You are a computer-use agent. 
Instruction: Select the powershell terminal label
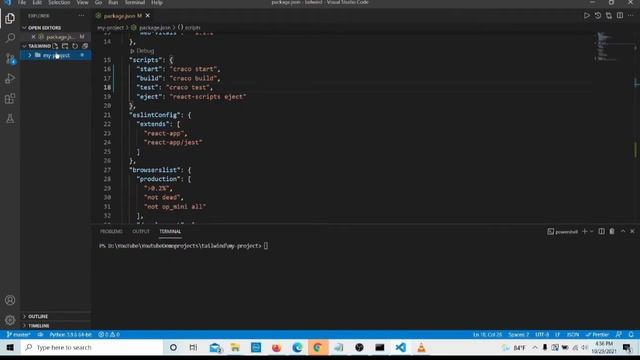[x=562, y=231]
